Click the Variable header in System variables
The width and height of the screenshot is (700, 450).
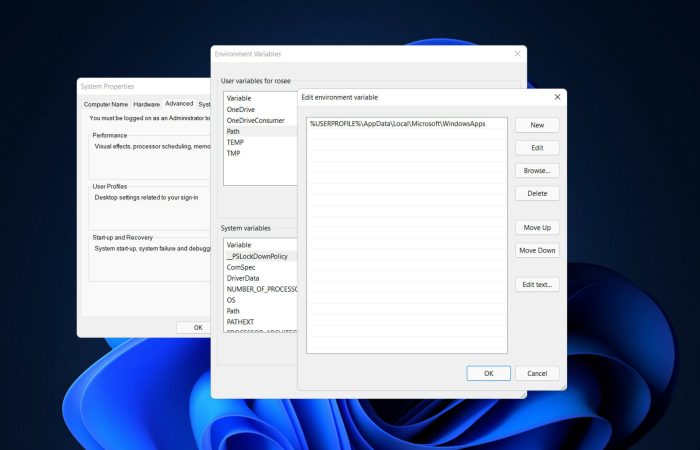260,245
